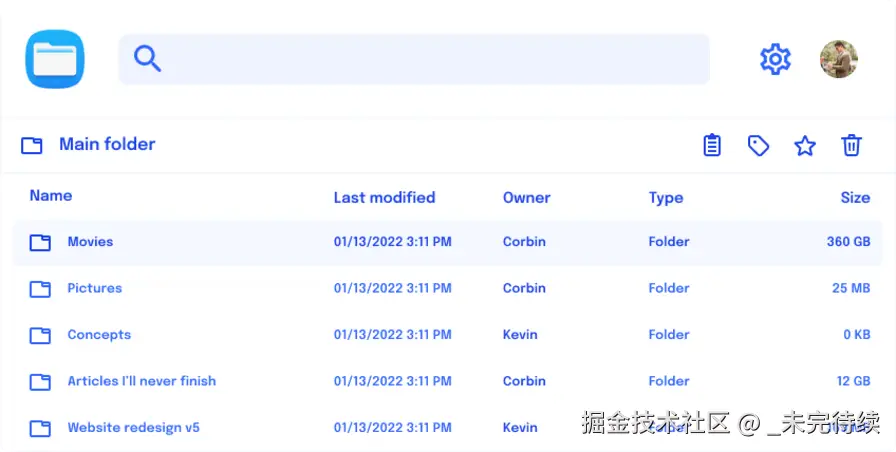
Task: Open settings via the gear icon
Action: [775, 59]
